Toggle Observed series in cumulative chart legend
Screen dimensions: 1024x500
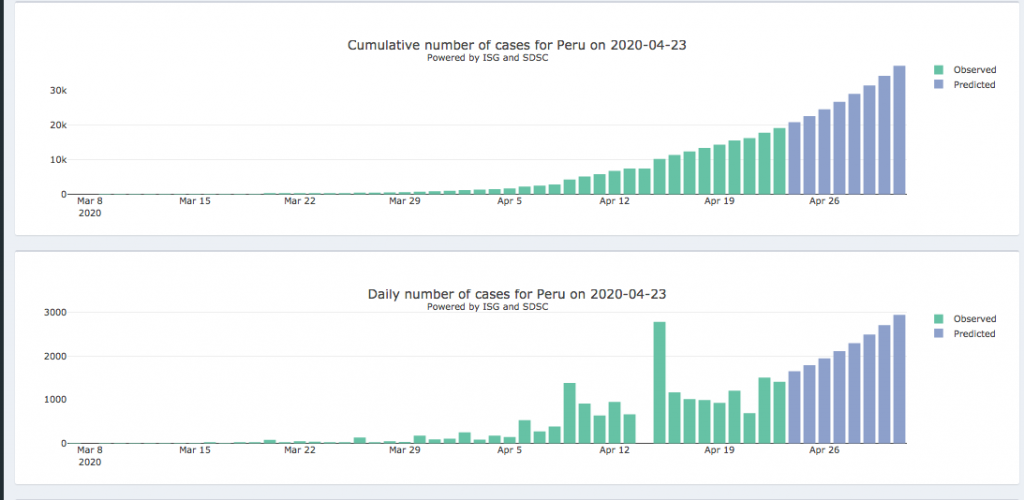click(x=974, y=70)
